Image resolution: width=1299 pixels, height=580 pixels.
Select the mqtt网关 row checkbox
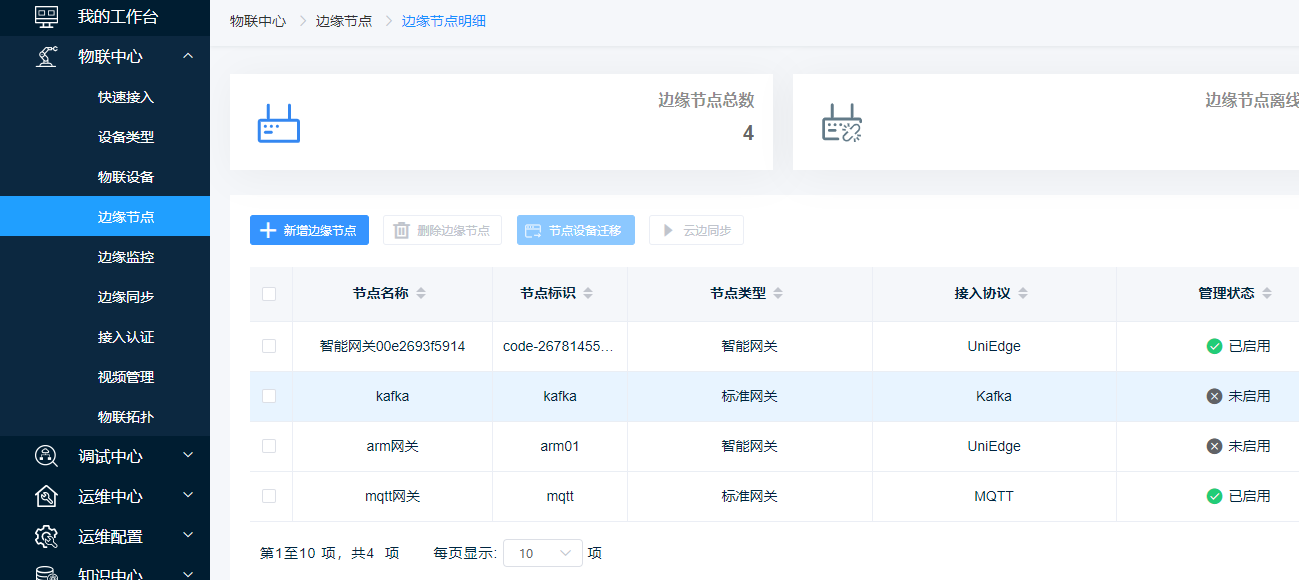coord(269,496)
